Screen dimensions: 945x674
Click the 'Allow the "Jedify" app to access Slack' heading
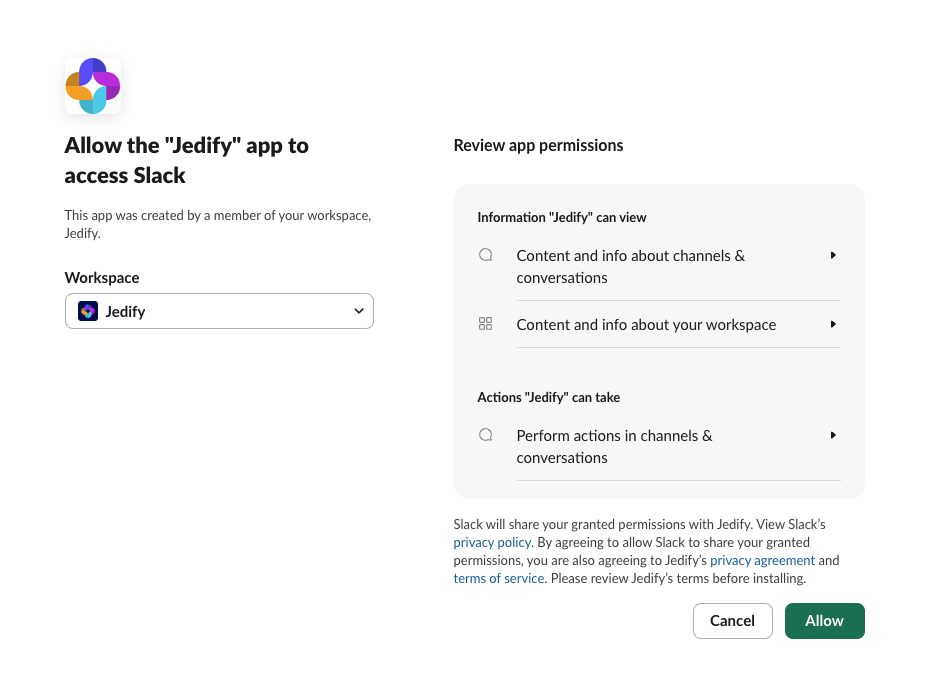(x=187, y=160)
